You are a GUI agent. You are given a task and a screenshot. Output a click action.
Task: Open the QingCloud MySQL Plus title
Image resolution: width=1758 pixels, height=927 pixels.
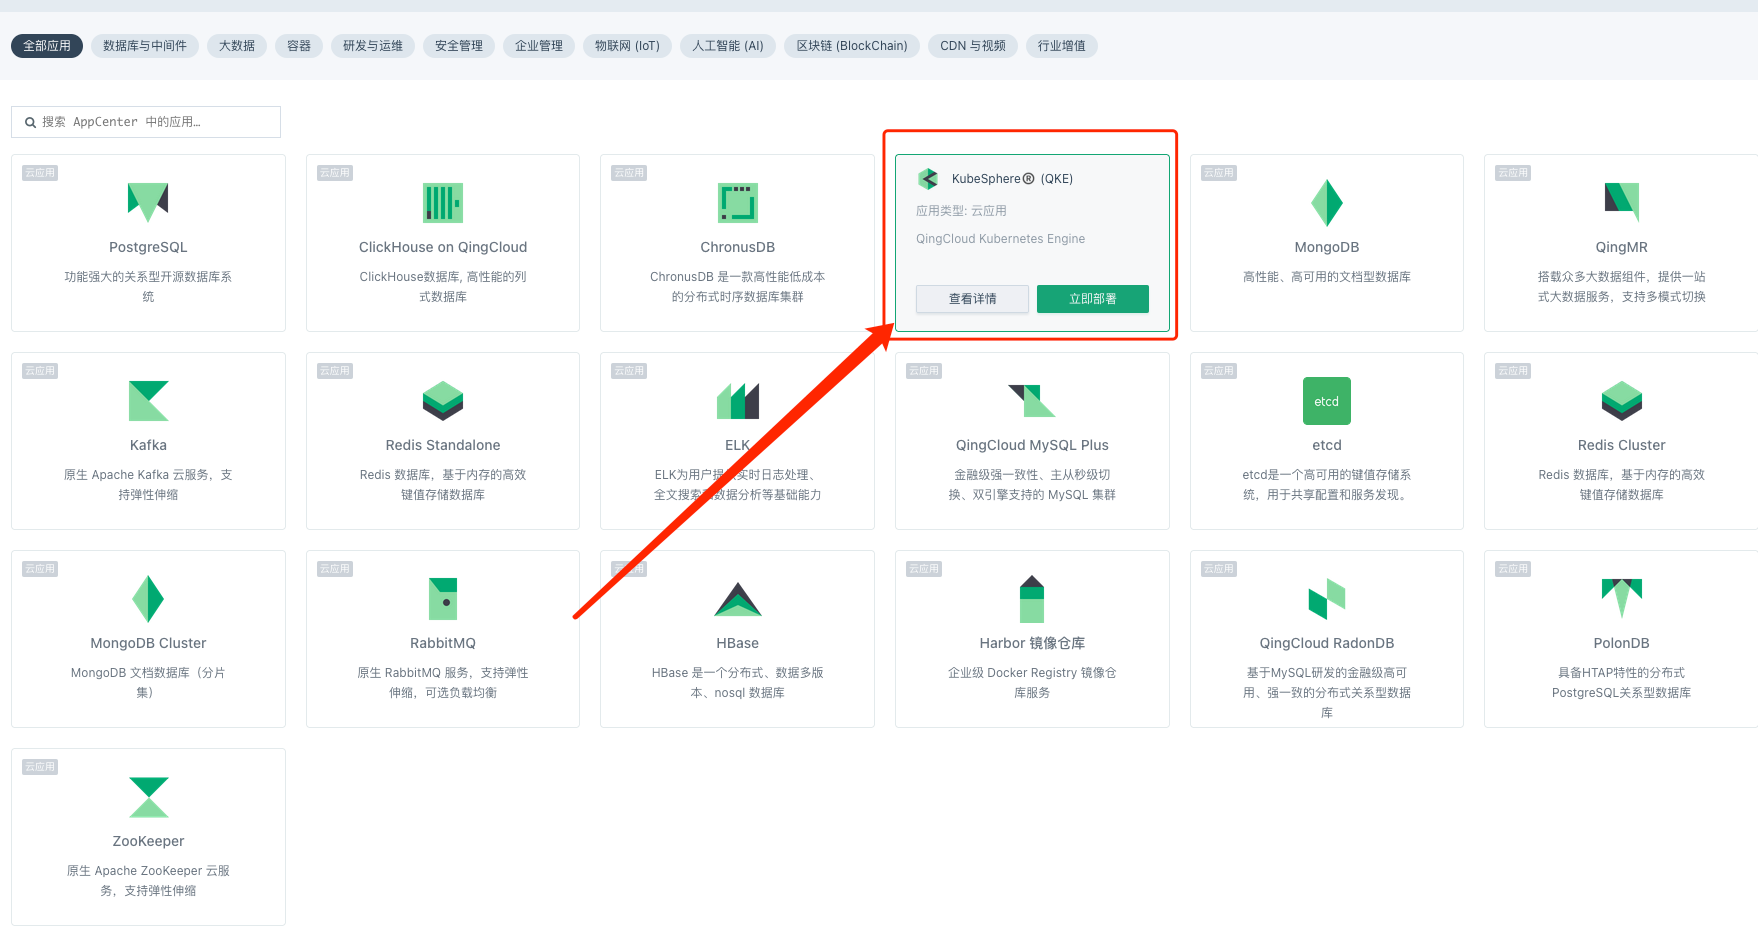(1032, 445)
